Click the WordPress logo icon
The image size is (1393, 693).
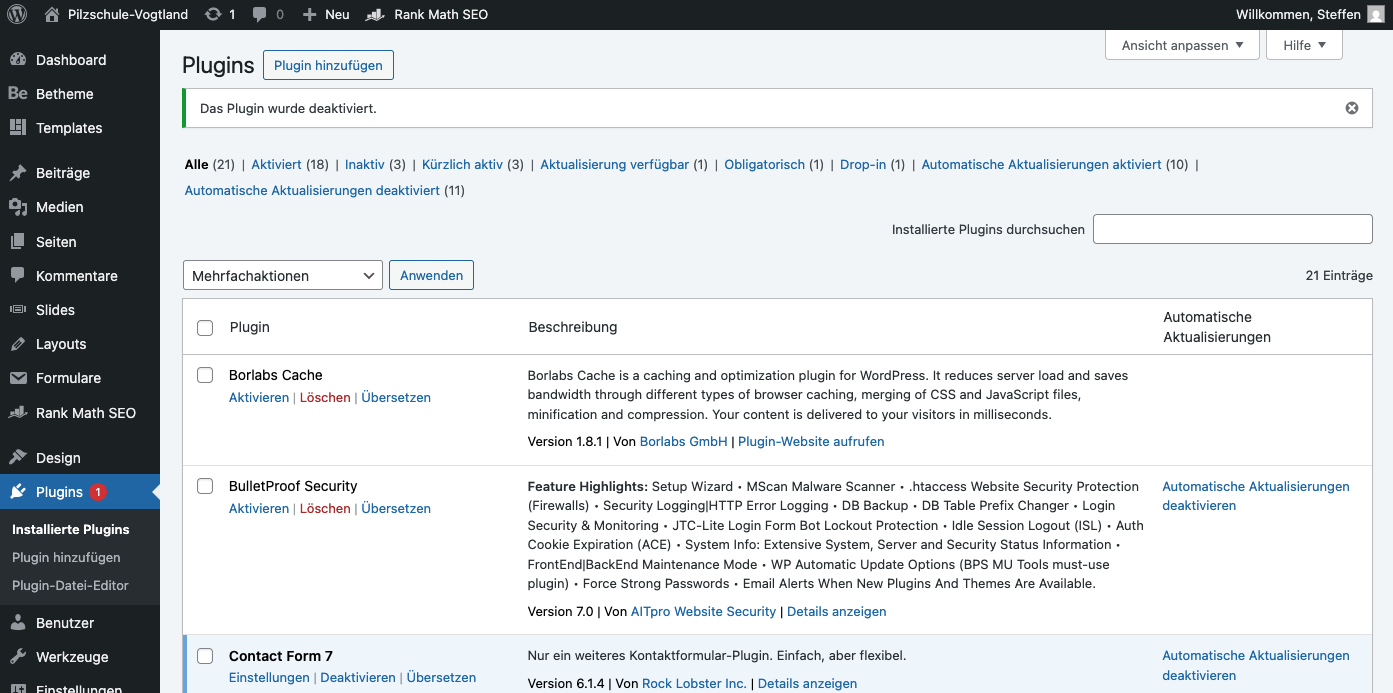(x=17, y=14)
